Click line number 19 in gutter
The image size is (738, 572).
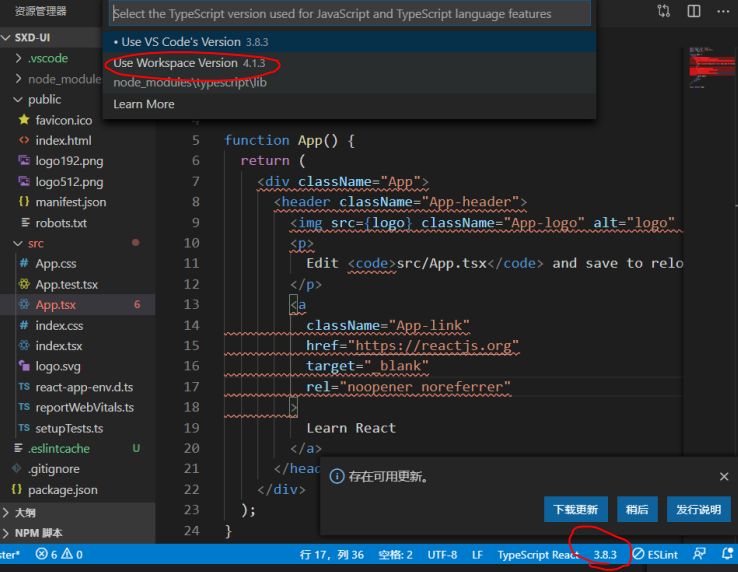(192, 427)
